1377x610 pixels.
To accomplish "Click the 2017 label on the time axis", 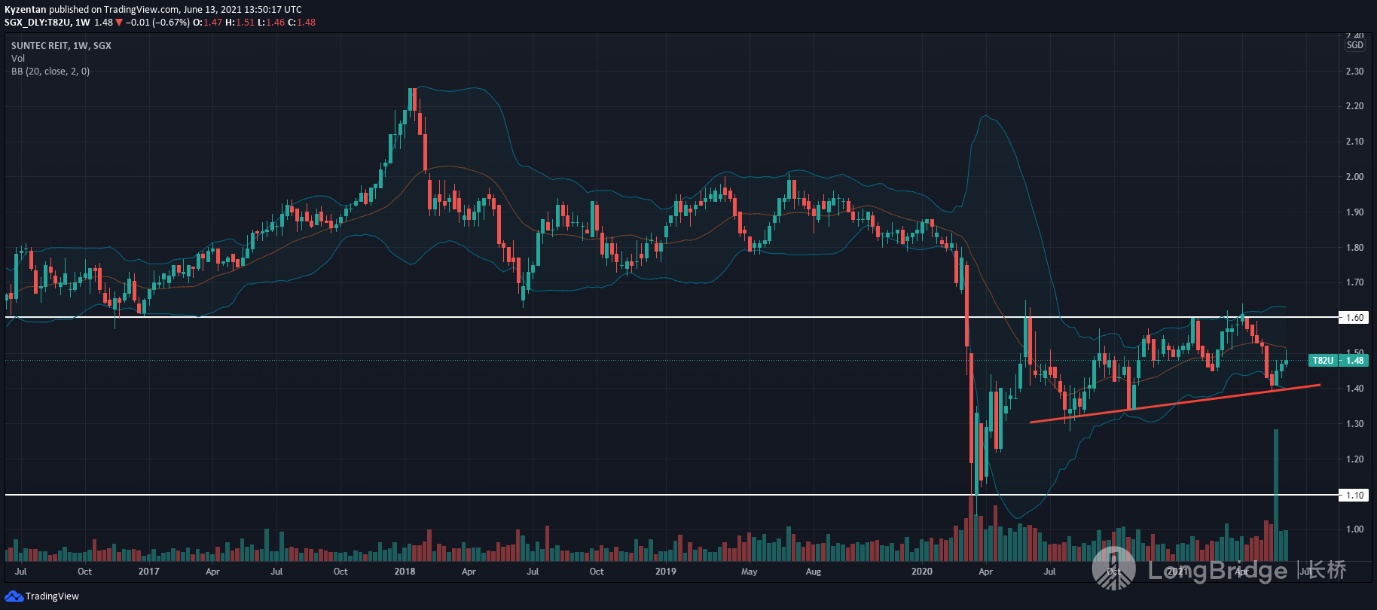I will click(149, 572).
